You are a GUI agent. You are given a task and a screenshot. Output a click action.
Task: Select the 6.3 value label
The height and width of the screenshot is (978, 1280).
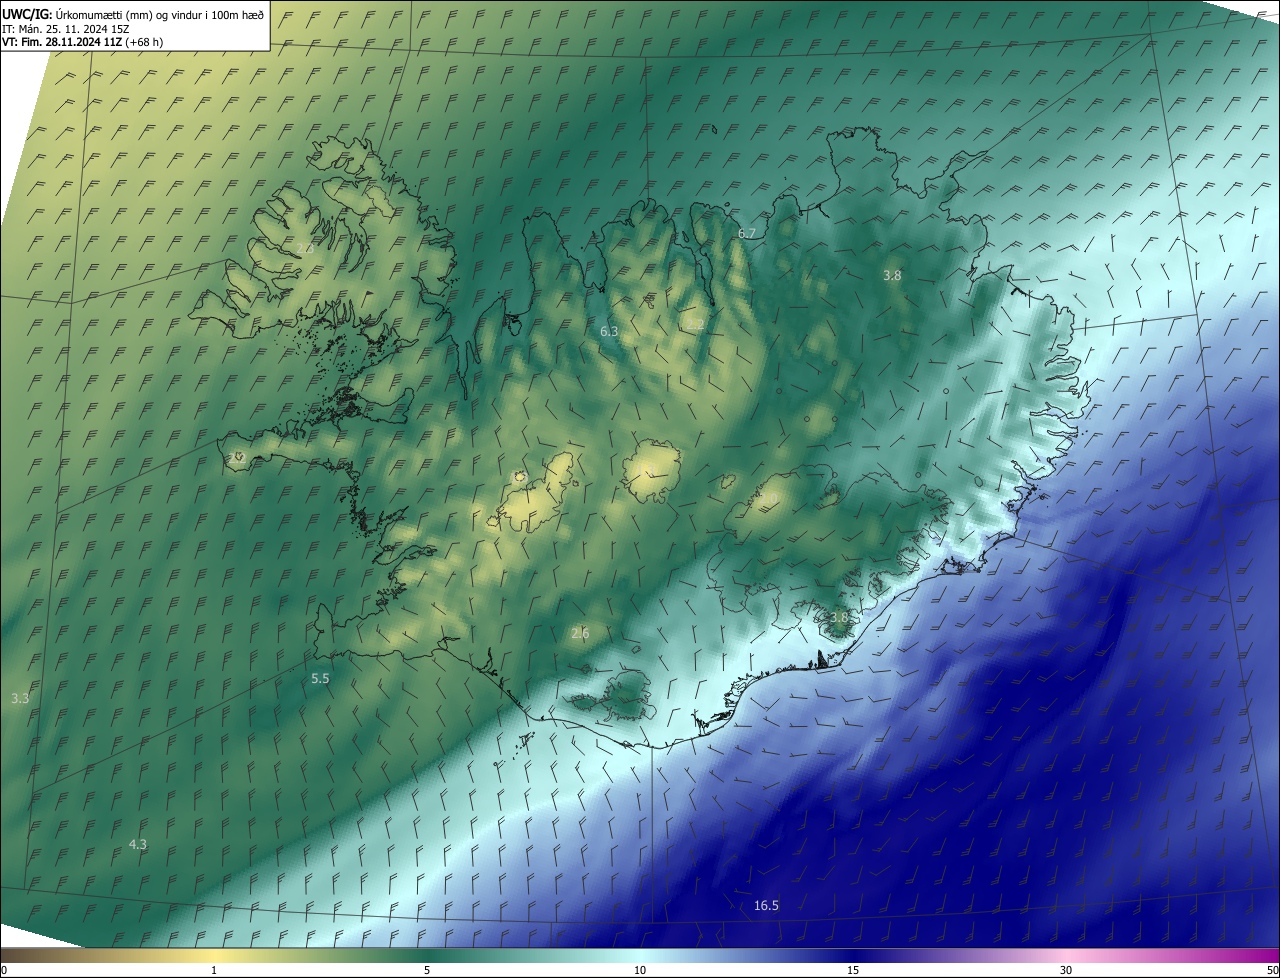609,331
